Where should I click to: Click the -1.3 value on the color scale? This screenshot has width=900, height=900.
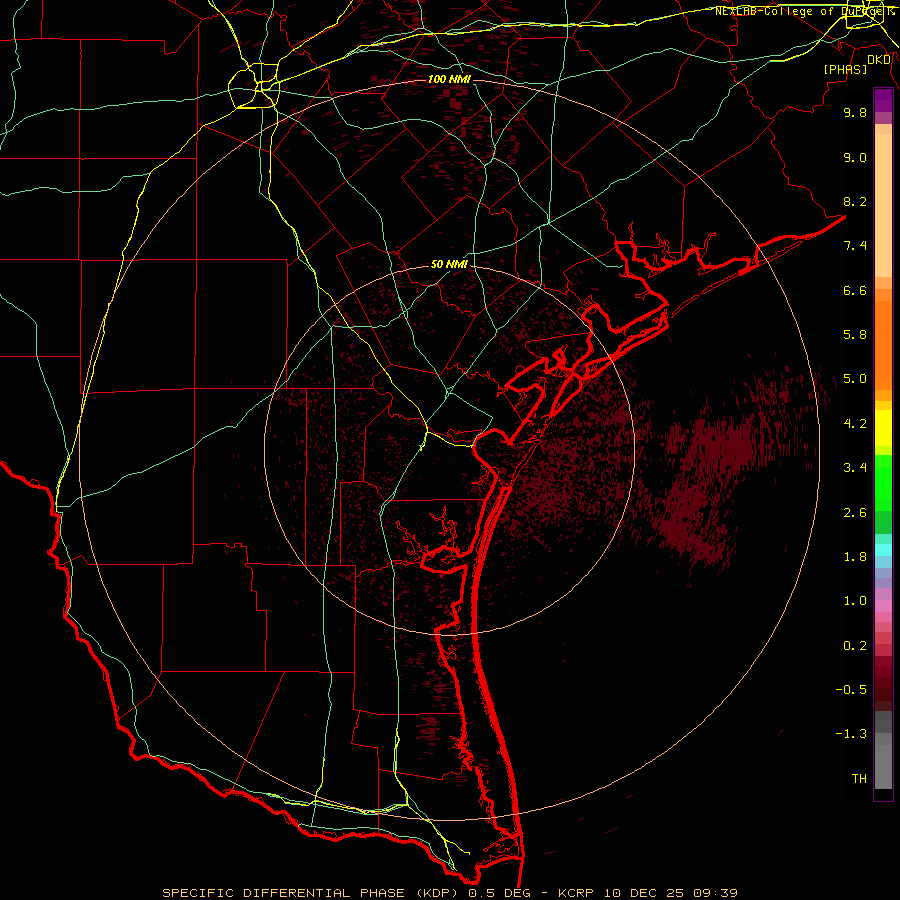pos(851,734)
